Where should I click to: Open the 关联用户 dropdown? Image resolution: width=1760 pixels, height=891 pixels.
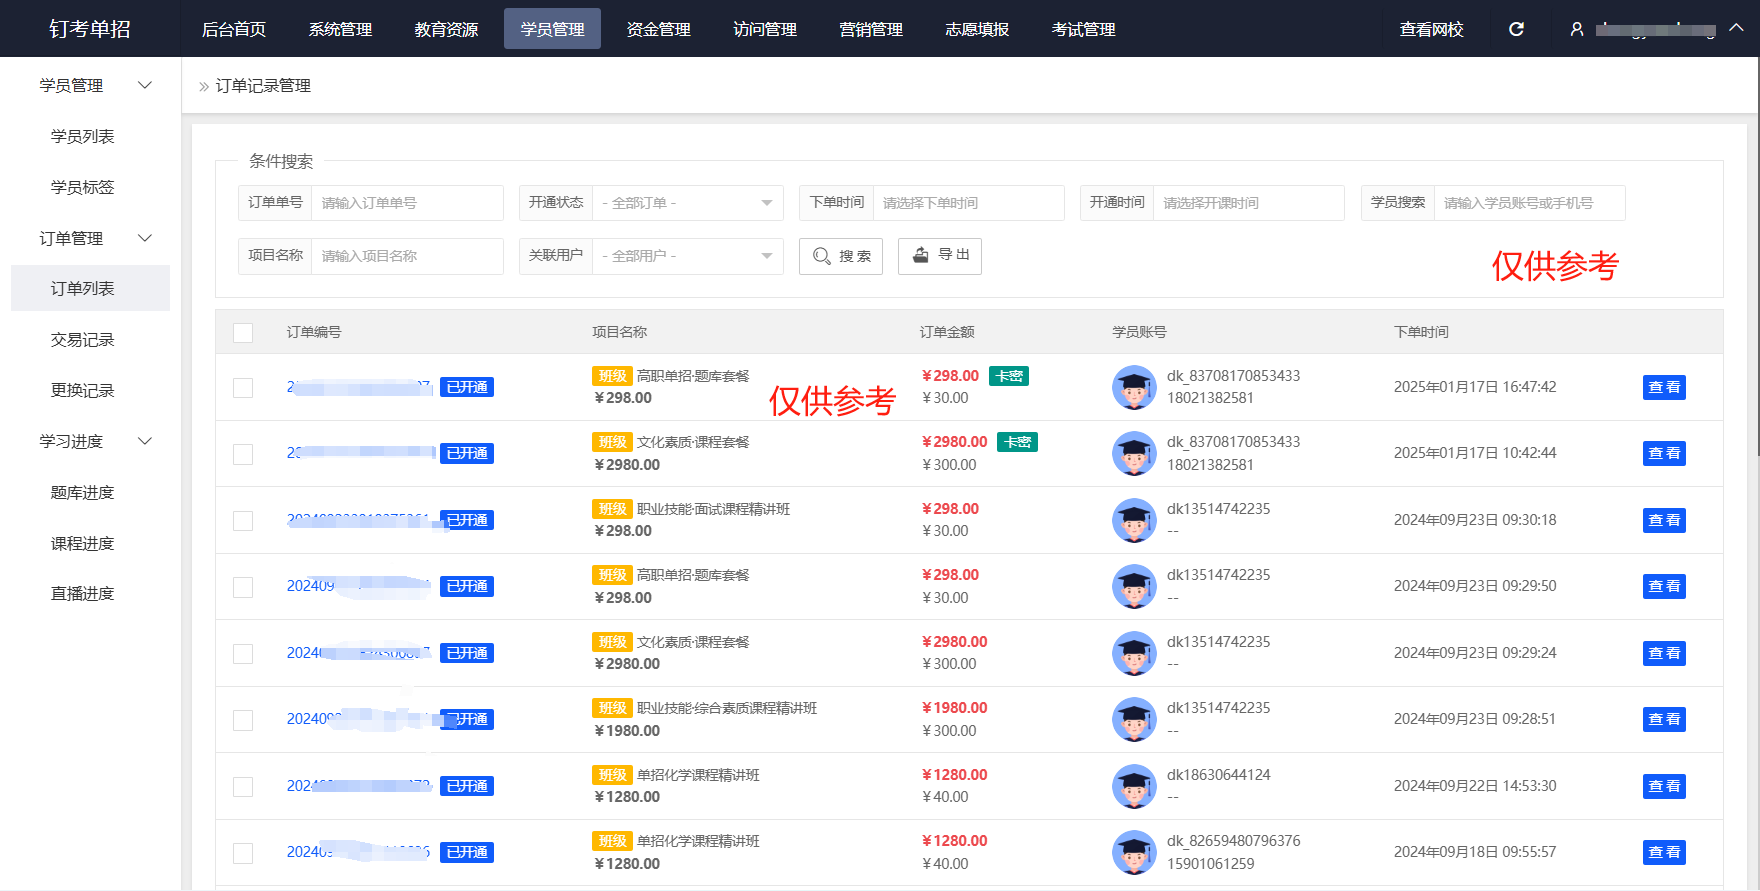point(687,256)
